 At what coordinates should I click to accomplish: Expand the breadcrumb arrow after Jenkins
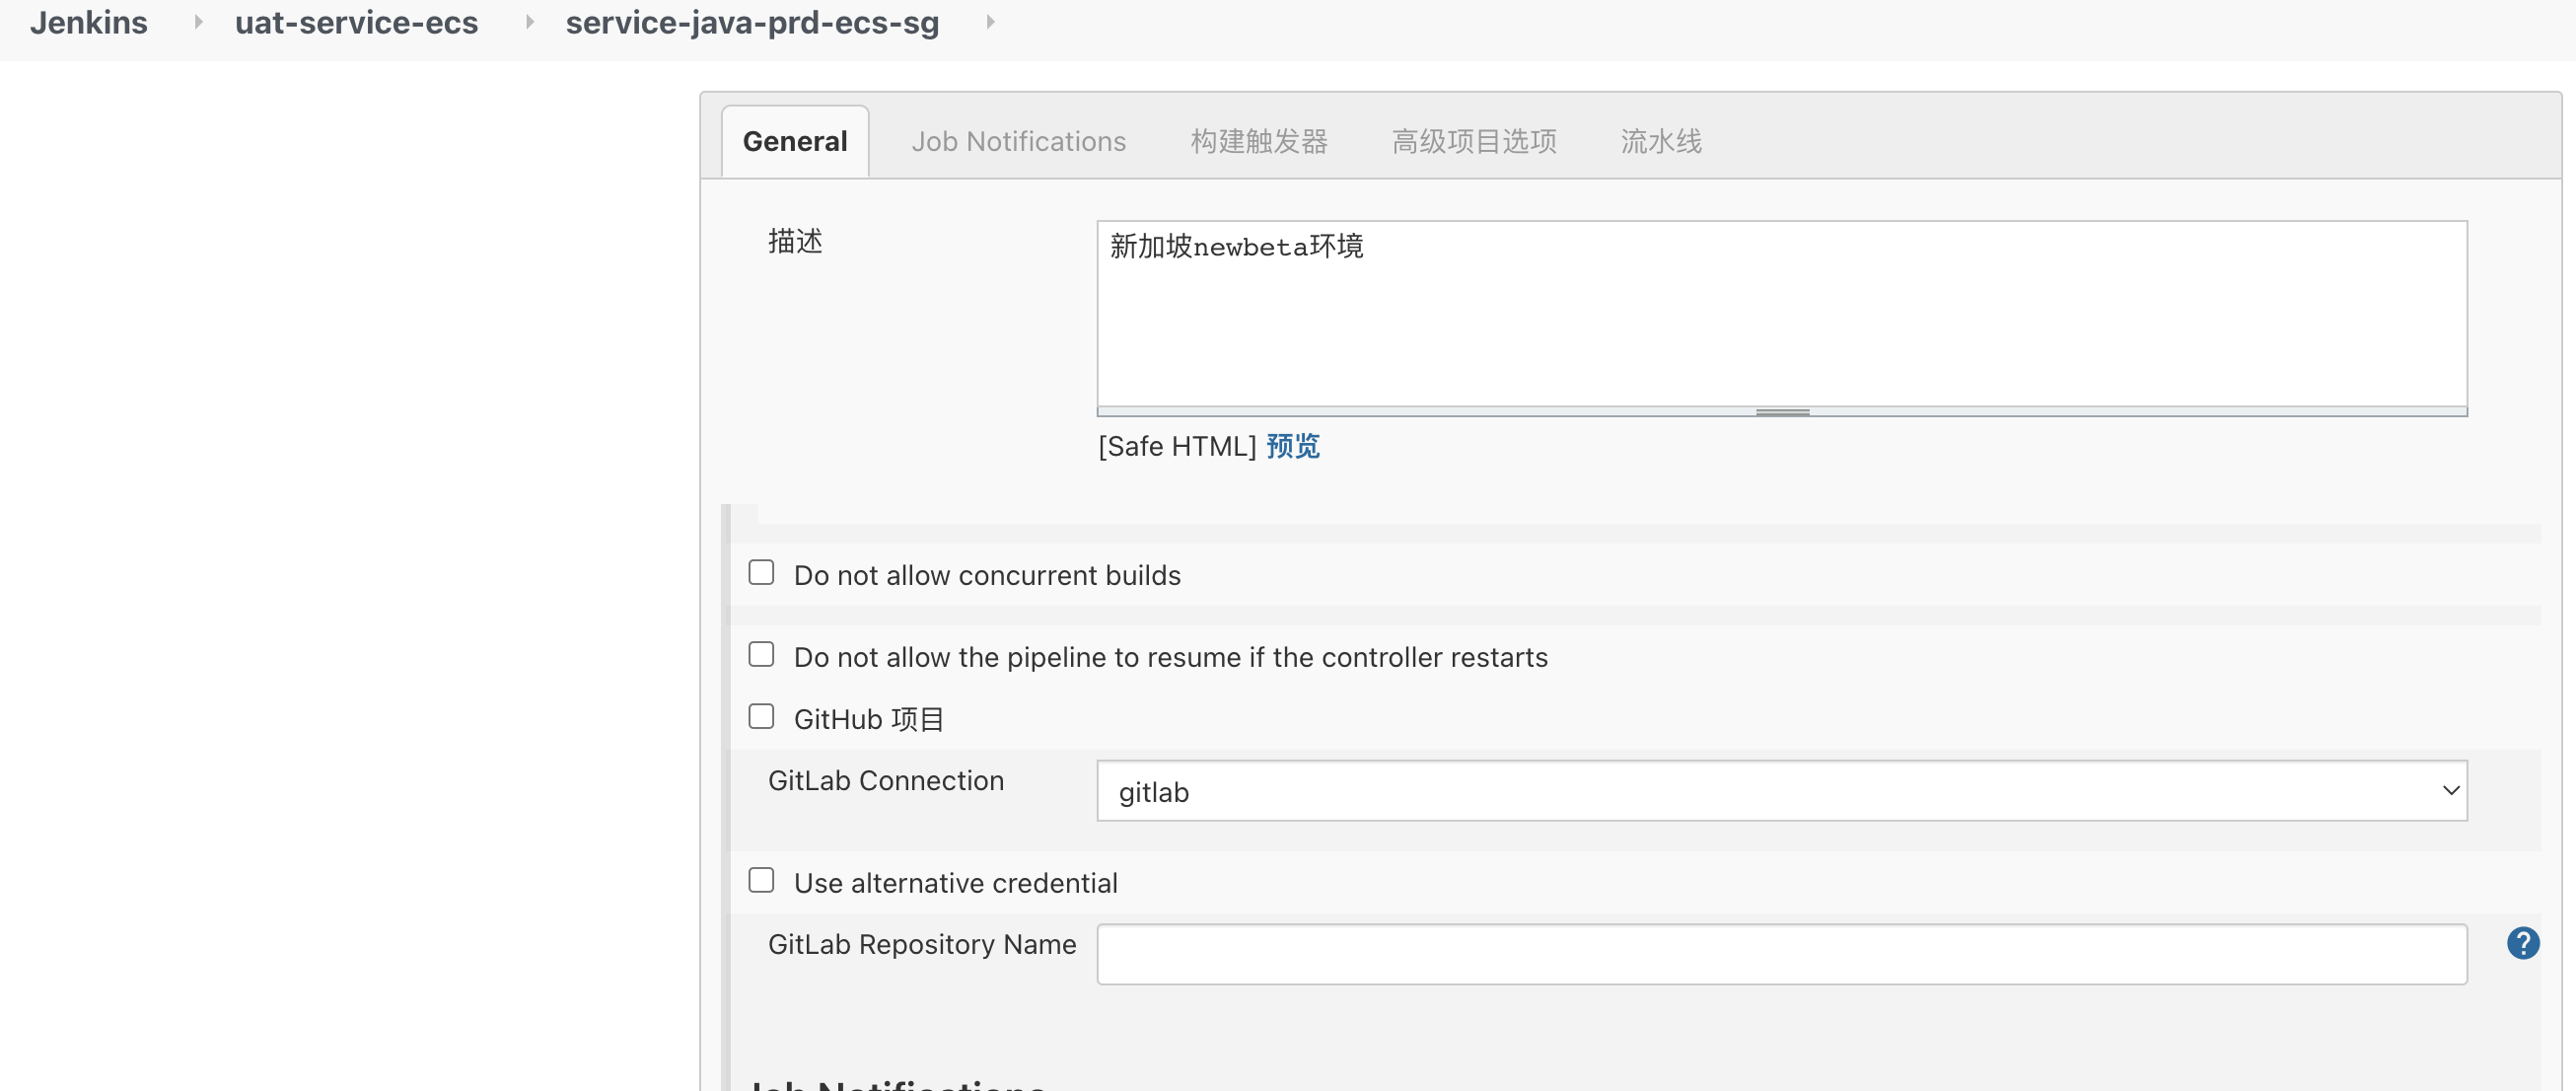point(198,22)
